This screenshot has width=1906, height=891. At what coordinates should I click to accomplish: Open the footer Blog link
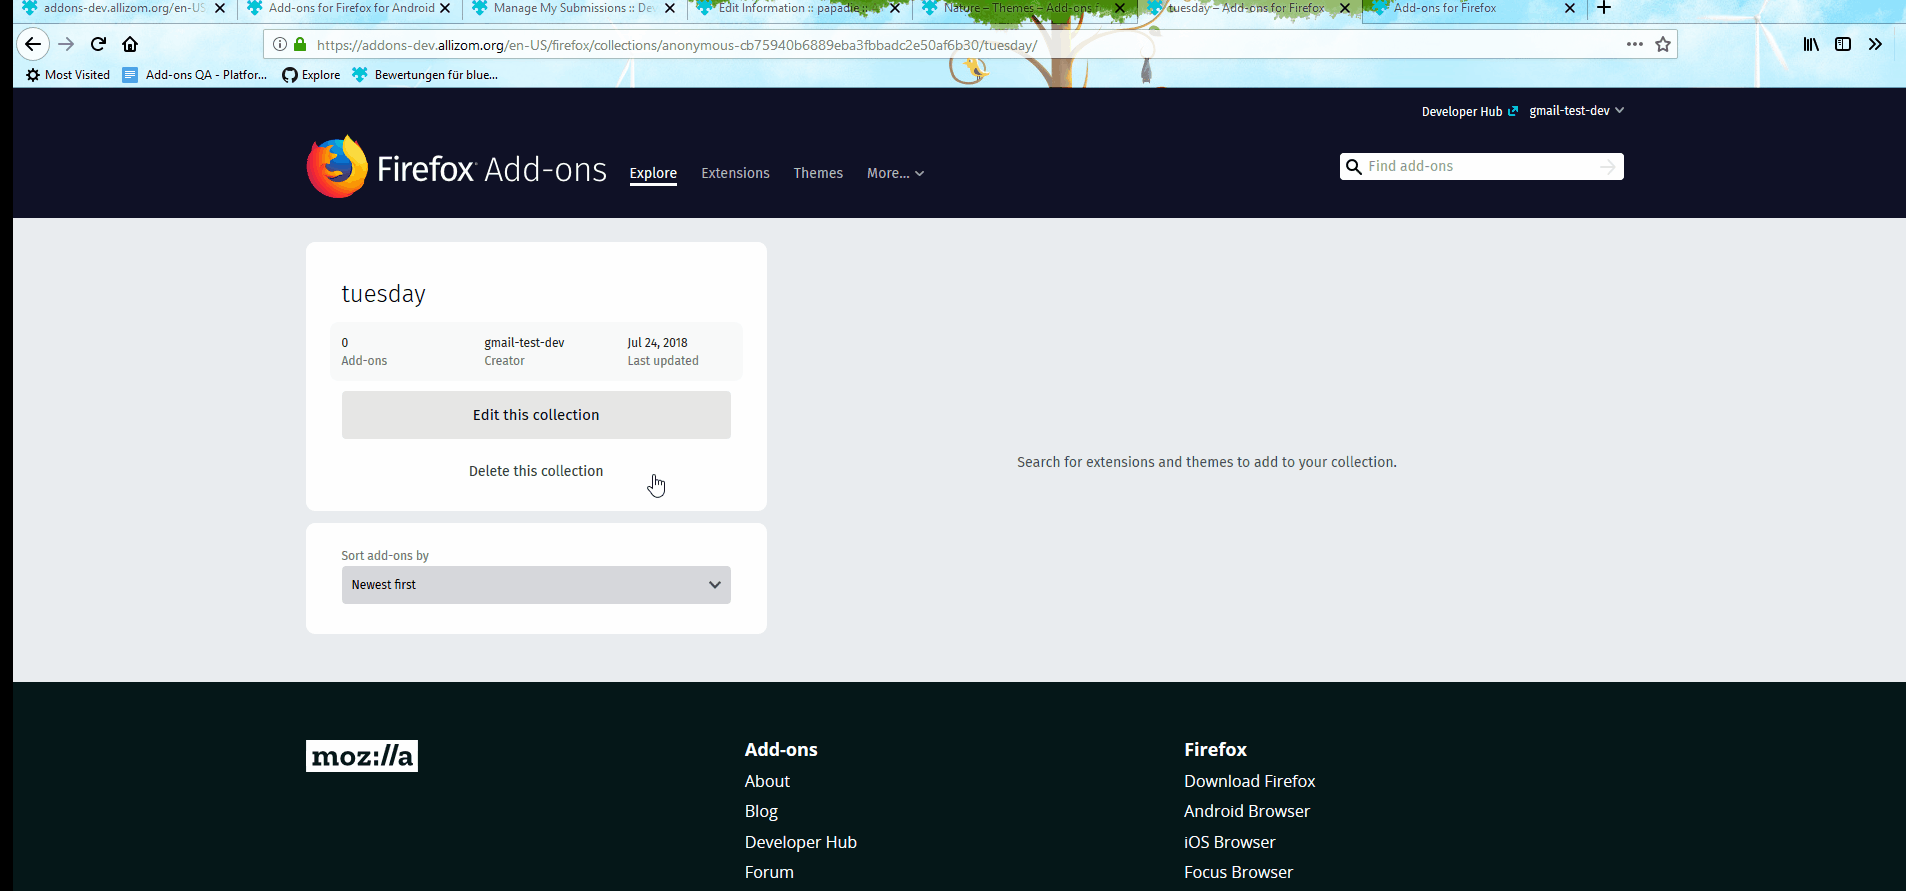(x=761, y=811)
